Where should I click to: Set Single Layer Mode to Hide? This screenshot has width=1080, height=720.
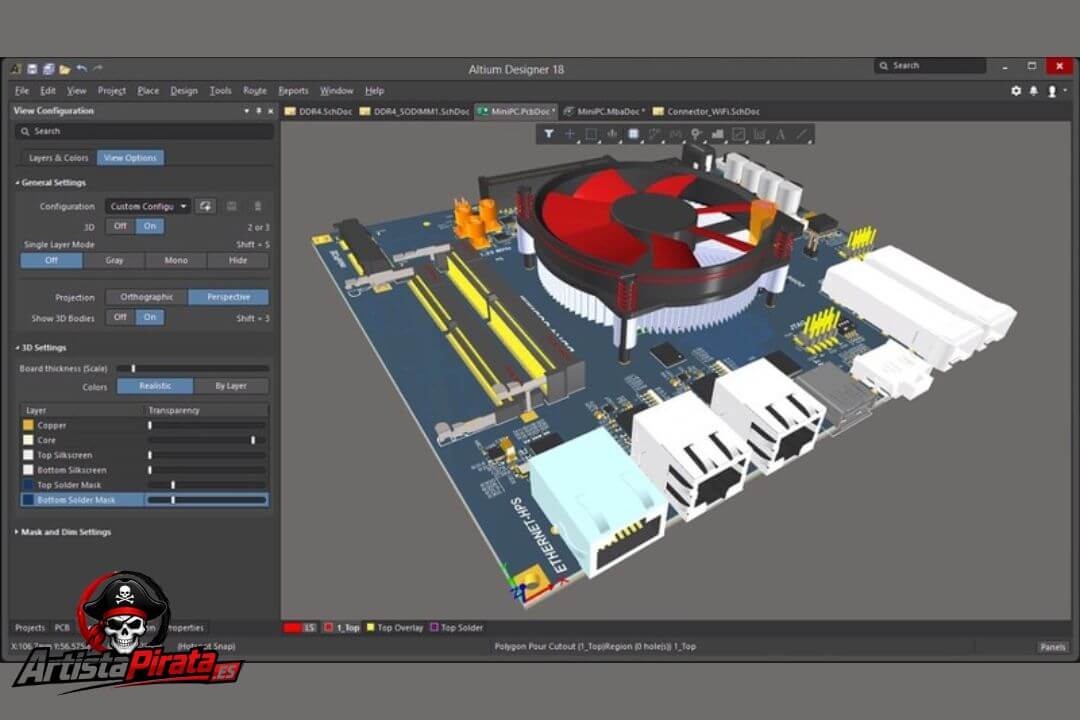coord(238,260)
